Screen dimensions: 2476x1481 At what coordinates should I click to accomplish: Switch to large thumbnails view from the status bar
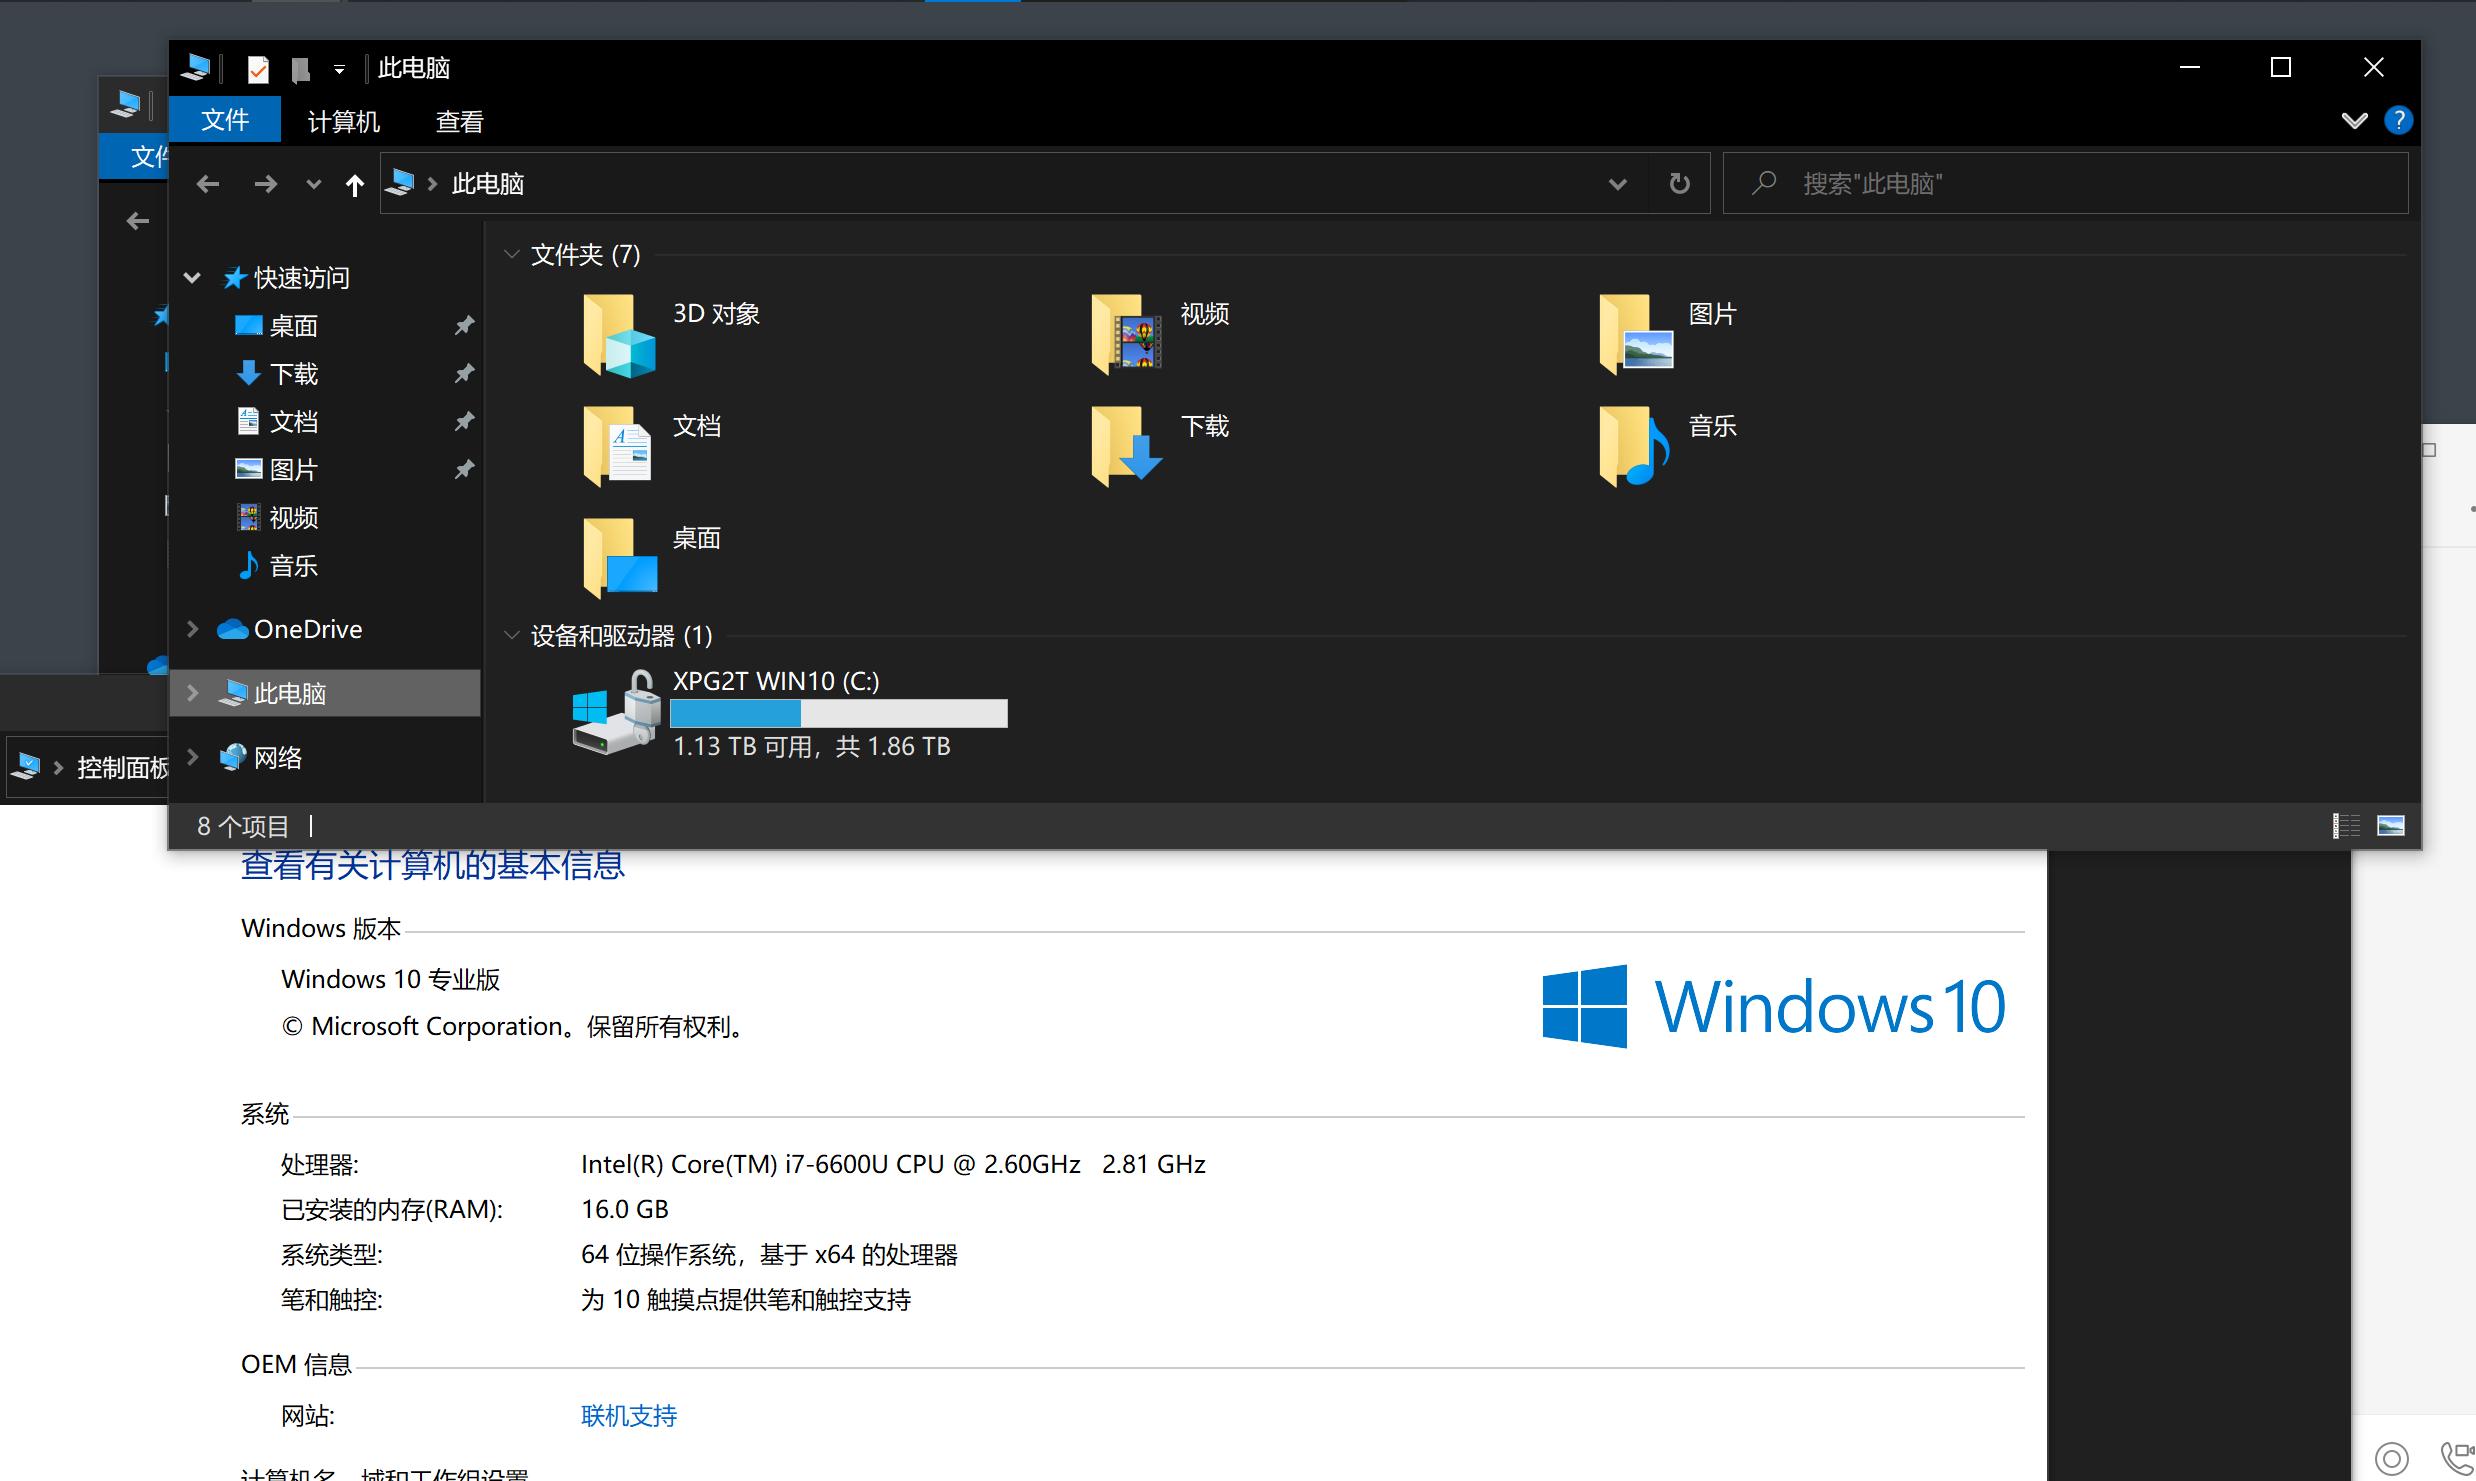click(x=2391, y=824)
